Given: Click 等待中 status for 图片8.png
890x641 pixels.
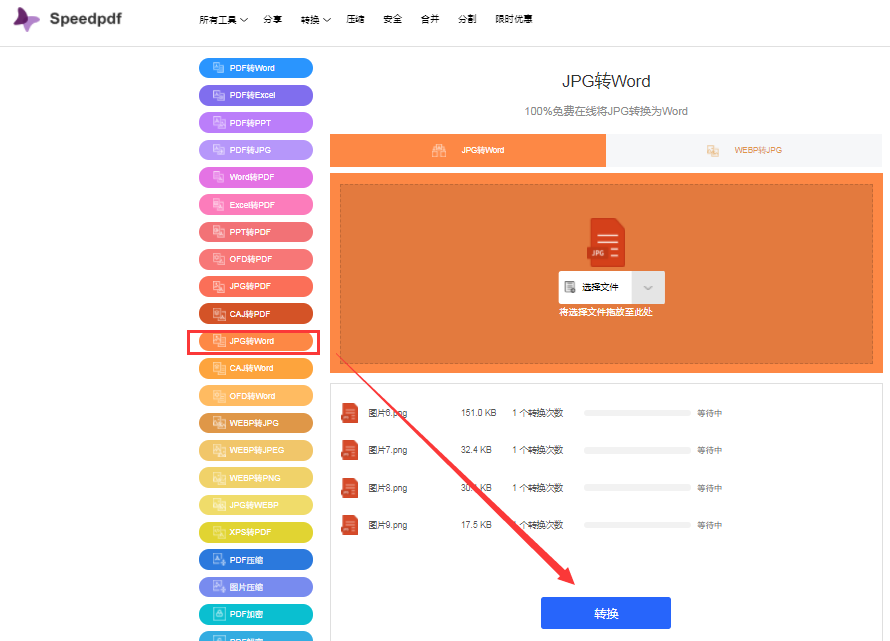Looking at the screenshot, I should point(710,488).
